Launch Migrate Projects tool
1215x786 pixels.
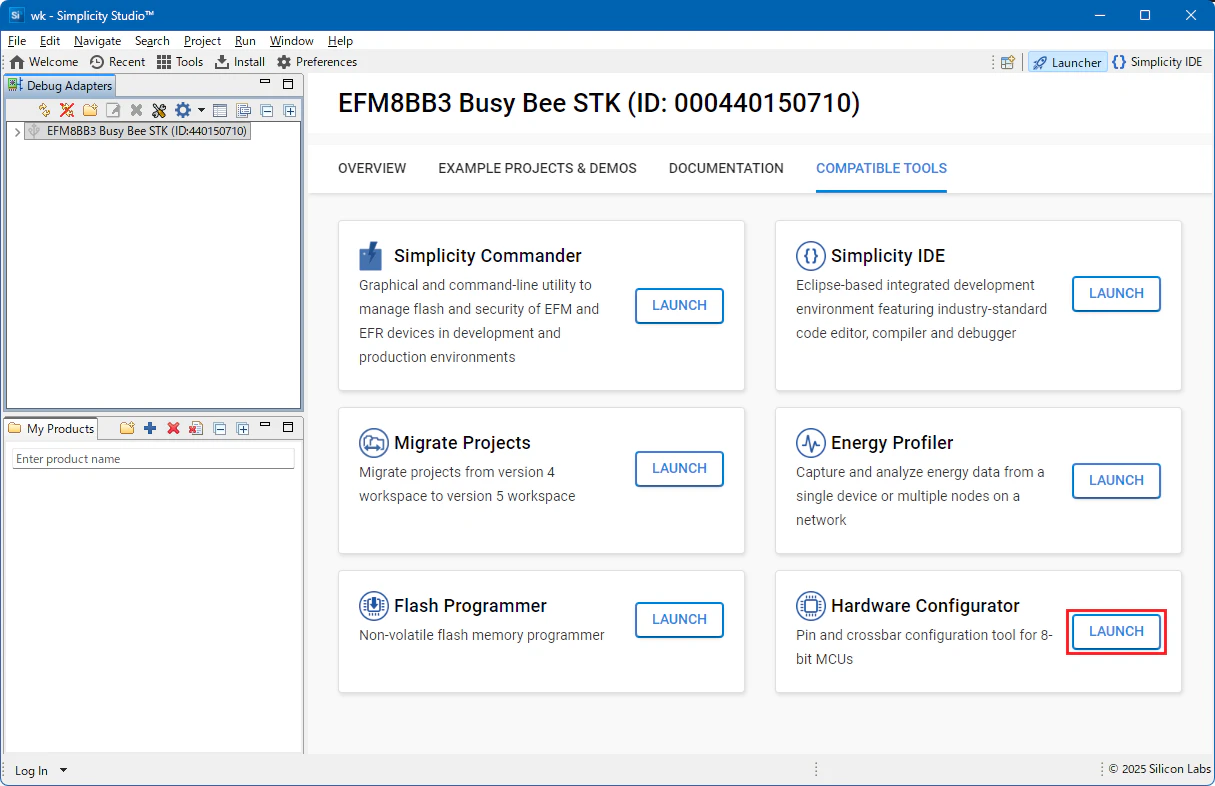[x=679, y=469]
